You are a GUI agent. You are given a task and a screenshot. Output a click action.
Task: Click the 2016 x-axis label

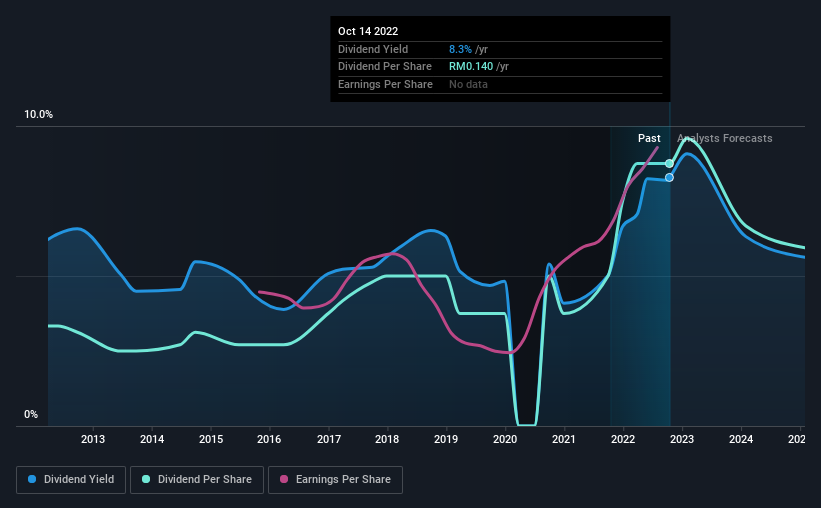[269, 439]
